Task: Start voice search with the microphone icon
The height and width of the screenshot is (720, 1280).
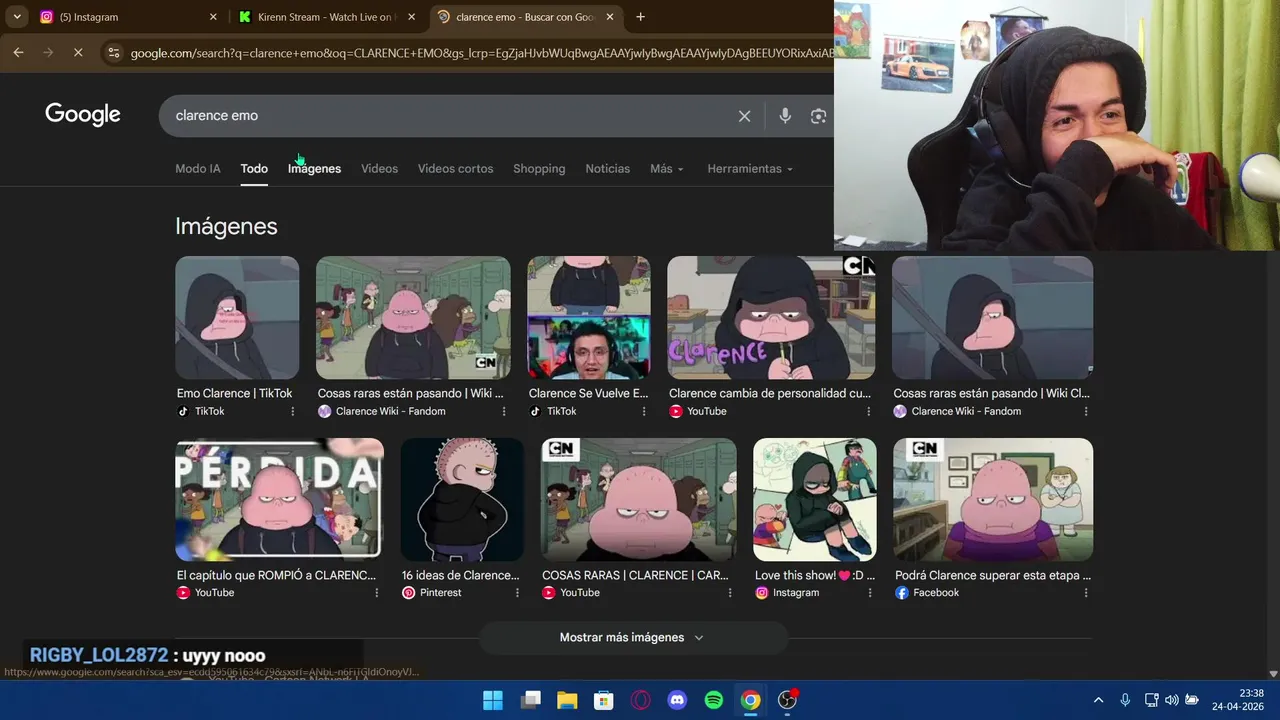Action: [785, 116]
